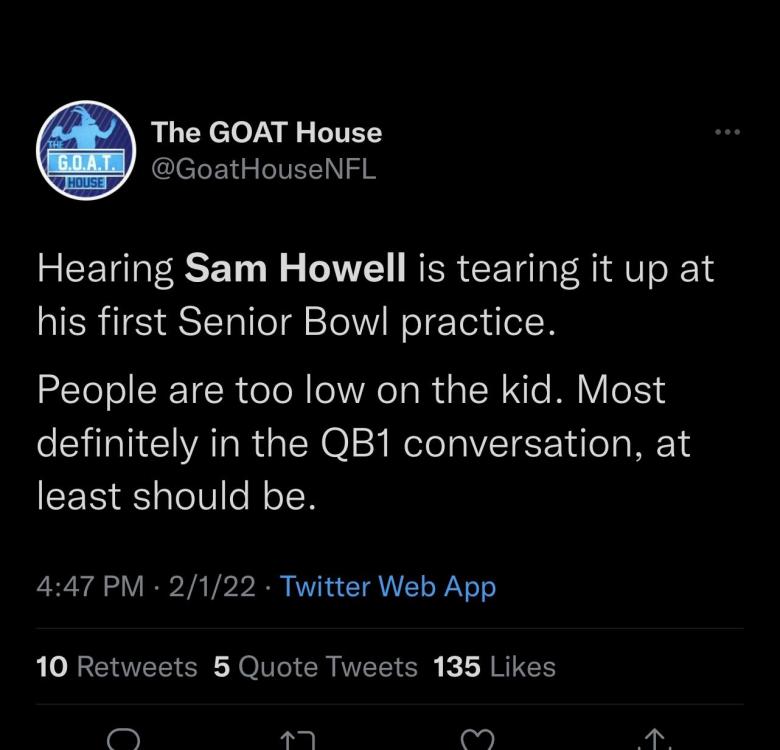Click the G.O.A.T. House profile avatar

86,150
